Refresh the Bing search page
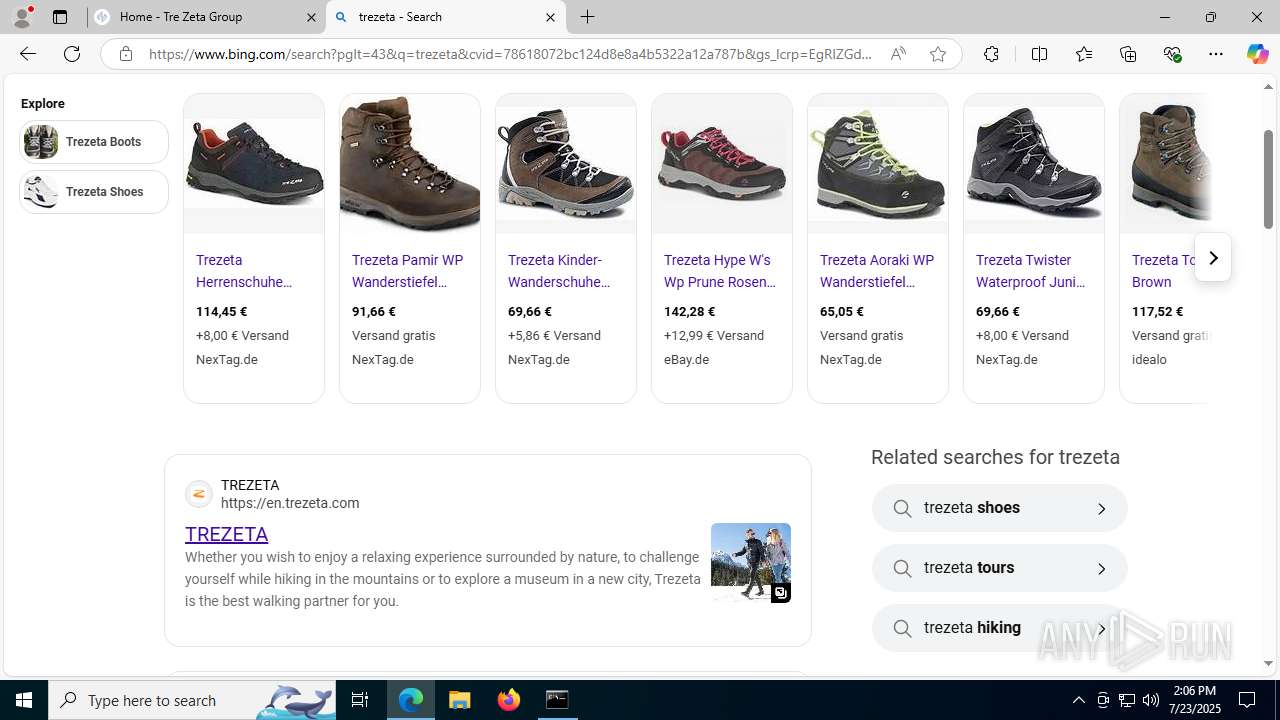 [x=72, y=54]
